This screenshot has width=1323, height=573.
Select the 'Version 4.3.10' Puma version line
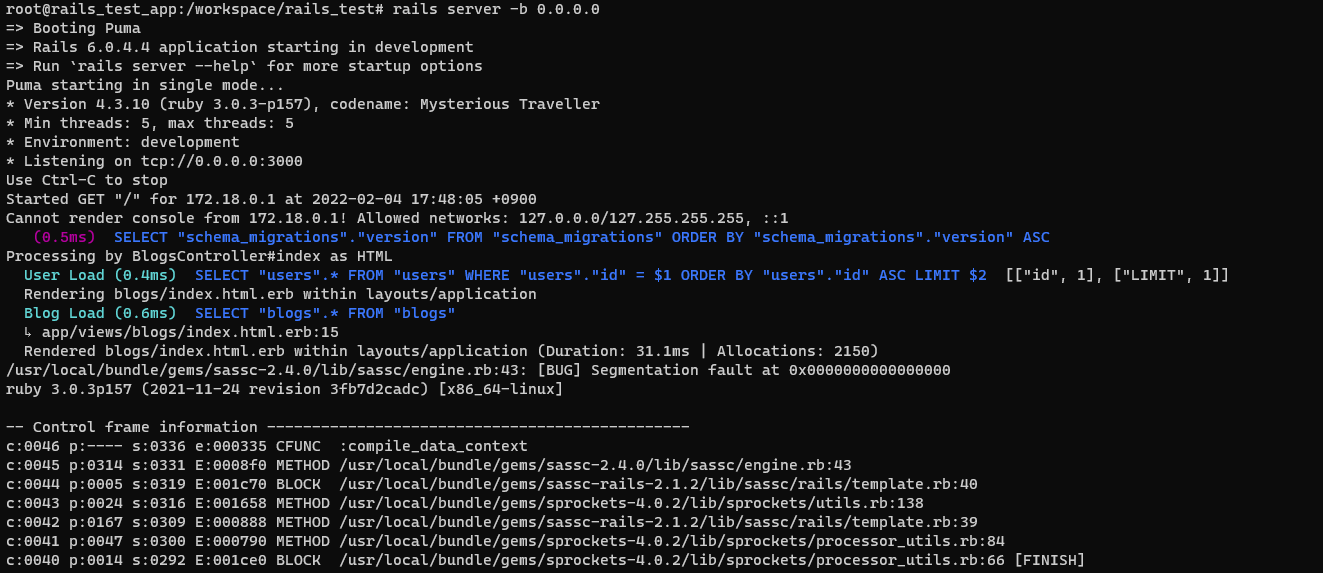pos(303,104)
